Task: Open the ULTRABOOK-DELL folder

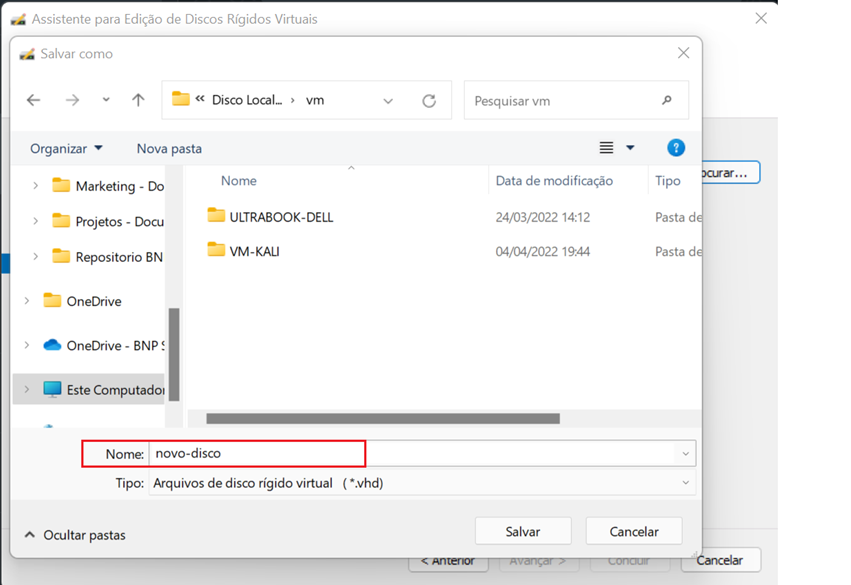Action: (x=280, y=217)
